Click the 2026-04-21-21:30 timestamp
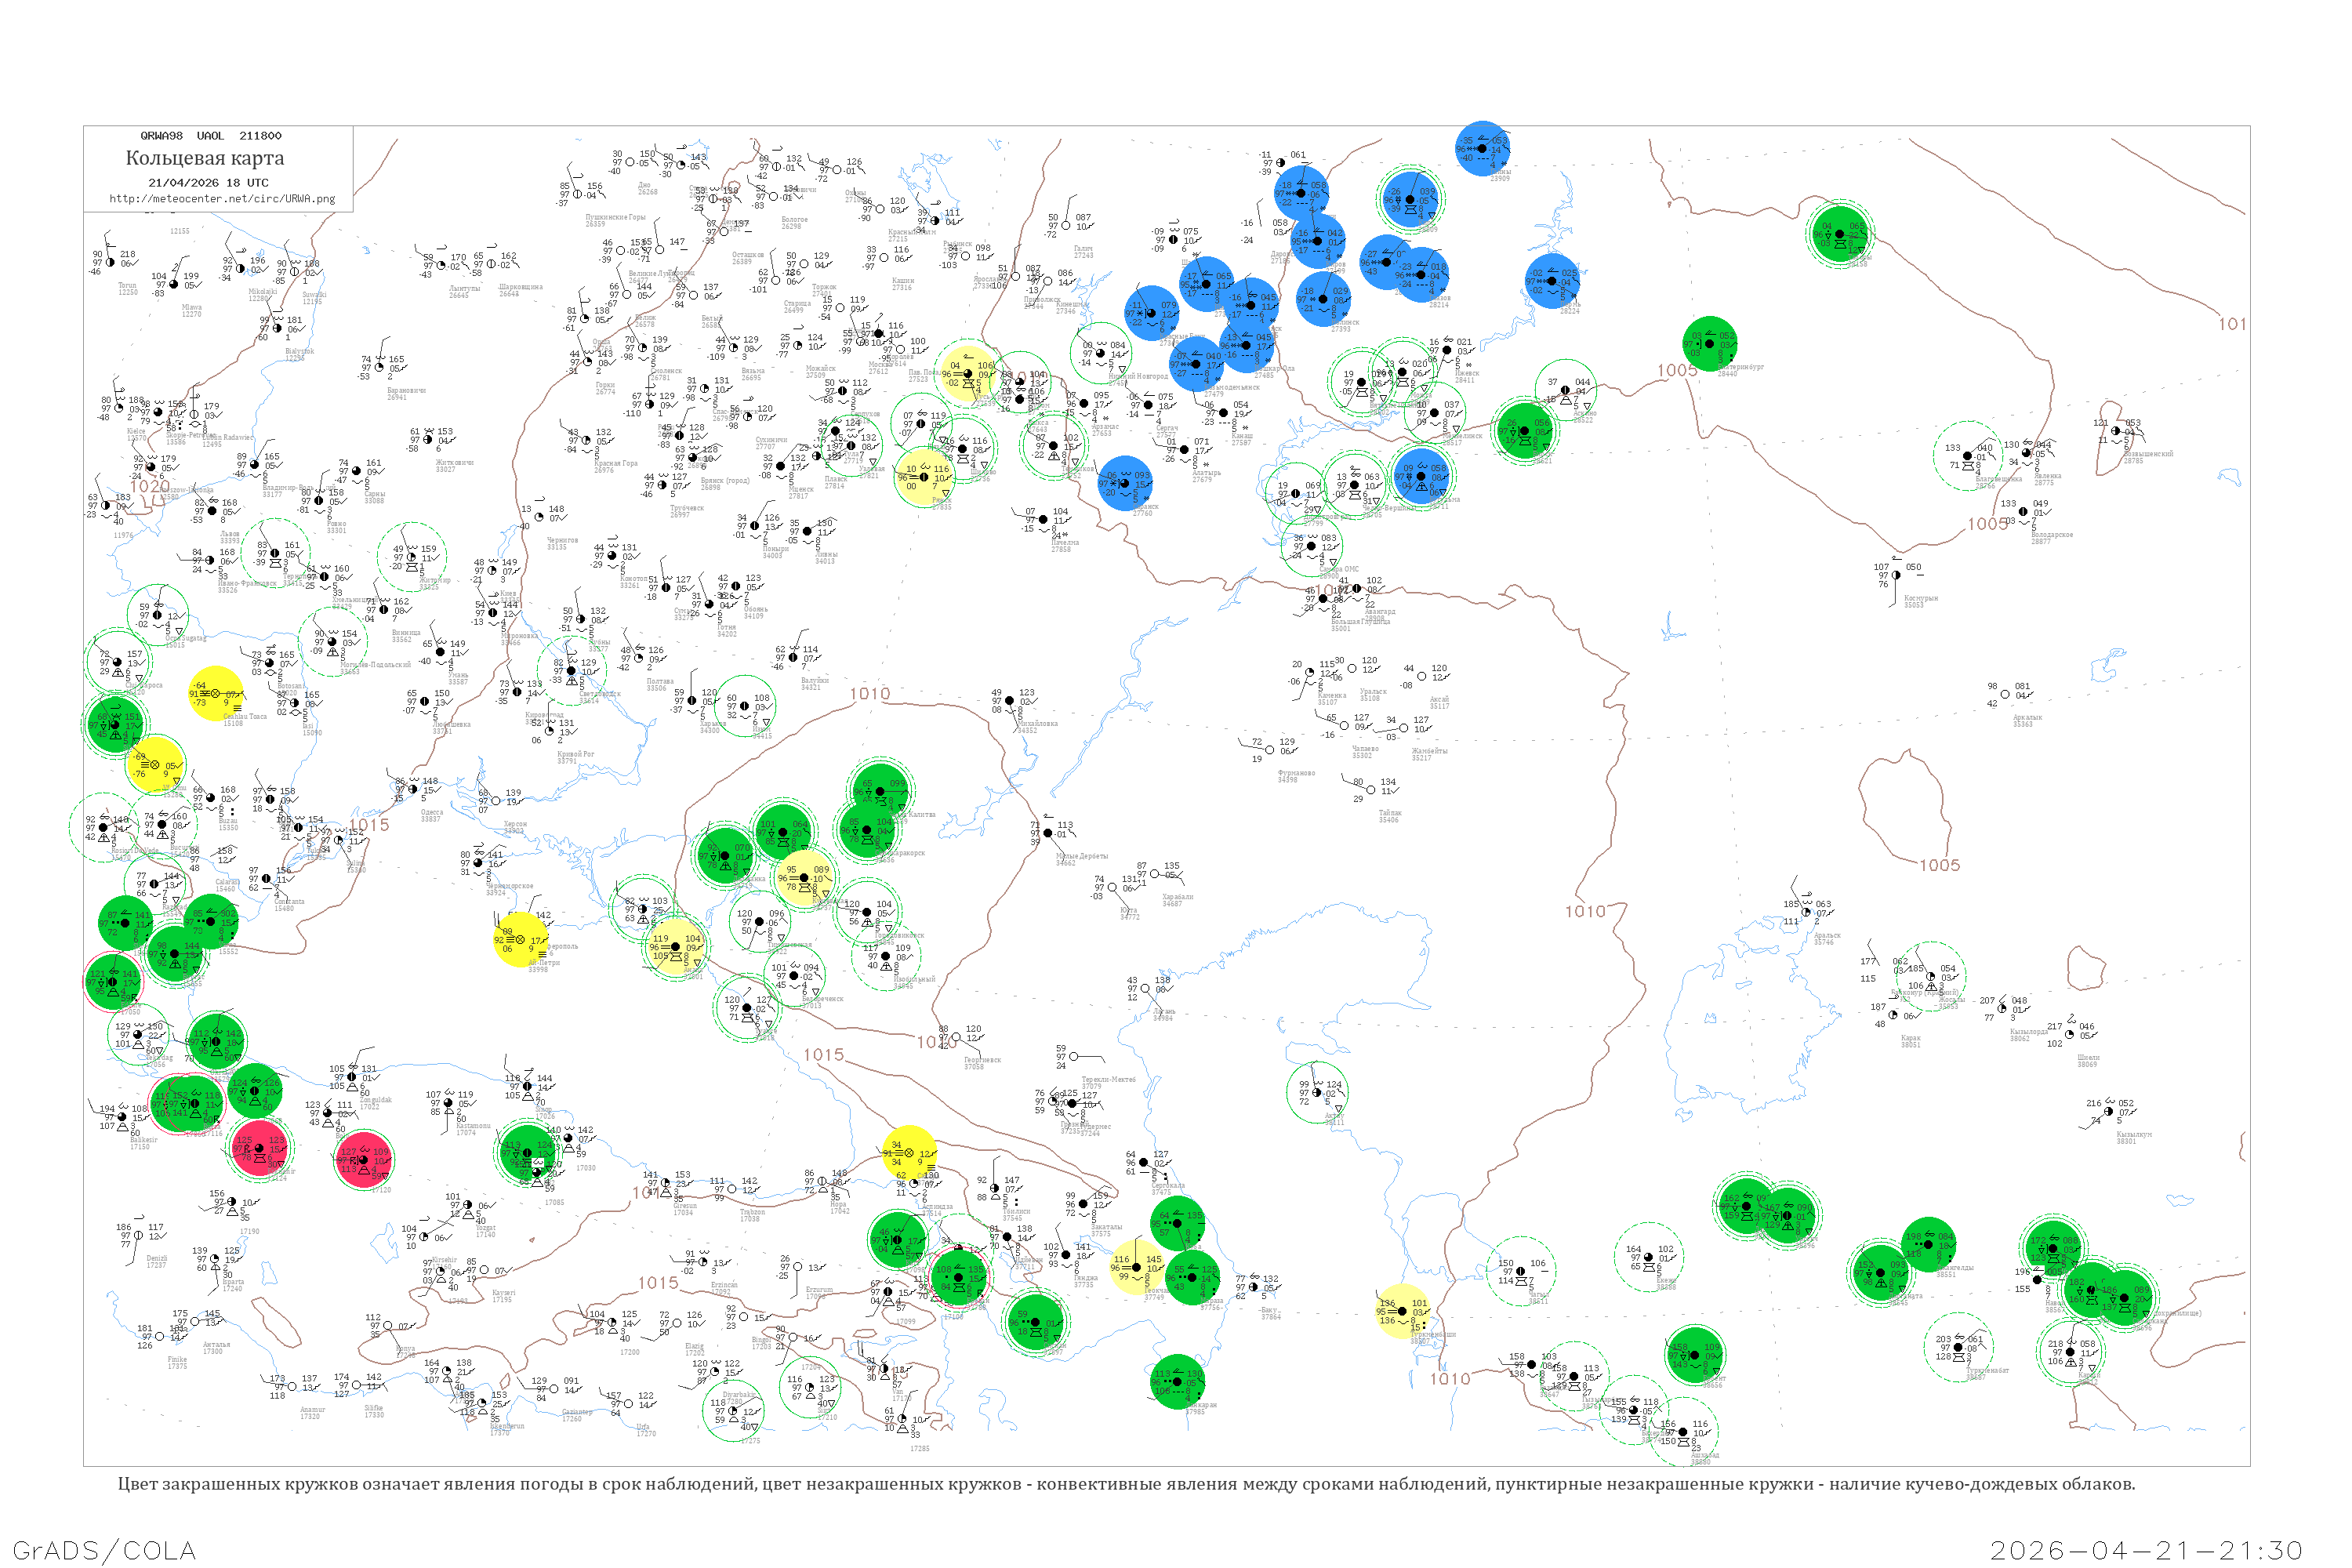The width and height of the screenshot is (2352, 1568). point(2146,1550)
